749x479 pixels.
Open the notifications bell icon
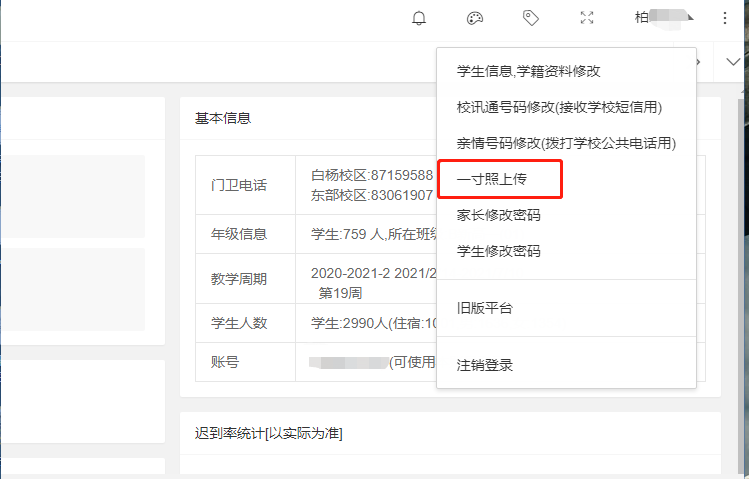tap(419, 18)
